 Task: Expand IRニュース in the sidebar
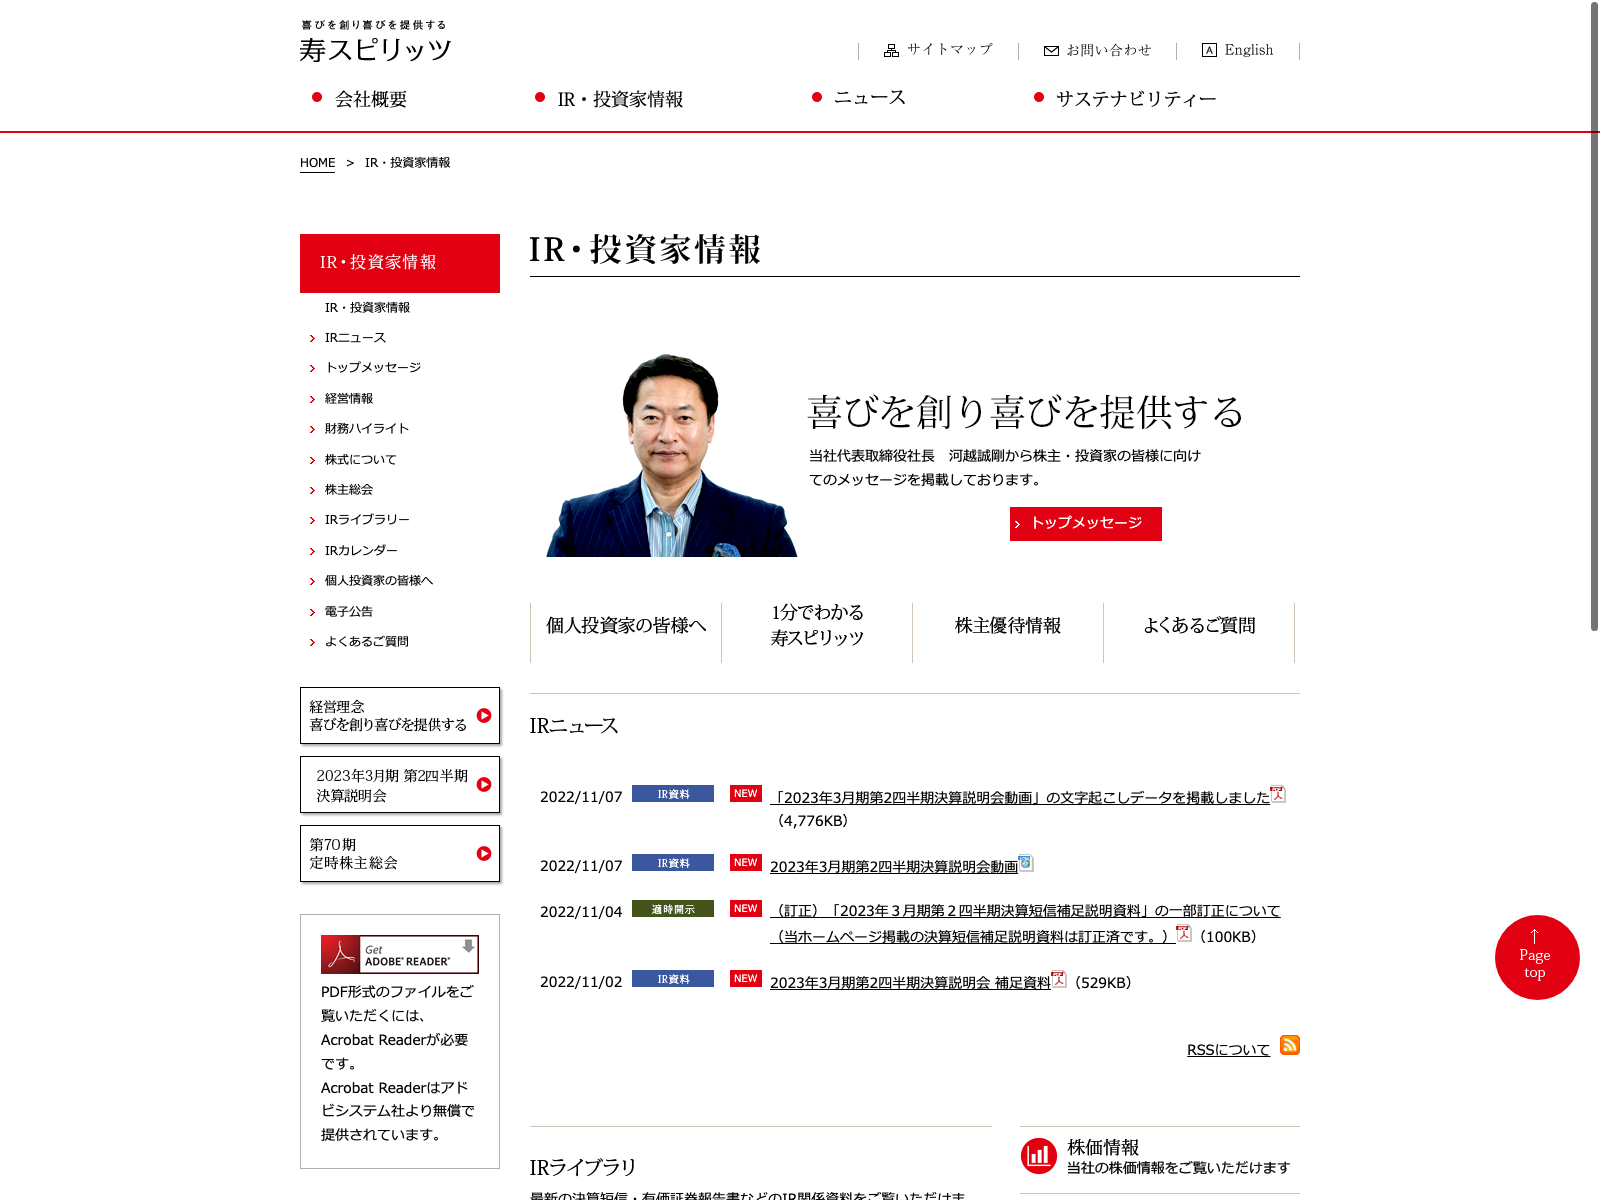pos(355,338)
